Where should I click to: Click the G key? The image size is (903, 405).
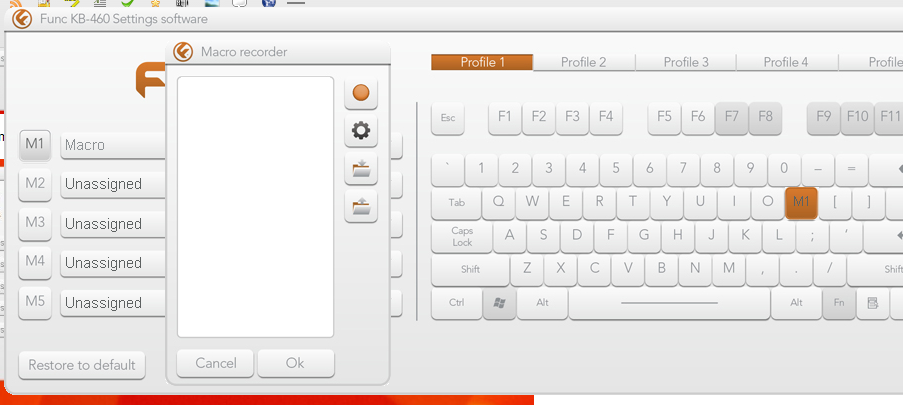(644, 237)
